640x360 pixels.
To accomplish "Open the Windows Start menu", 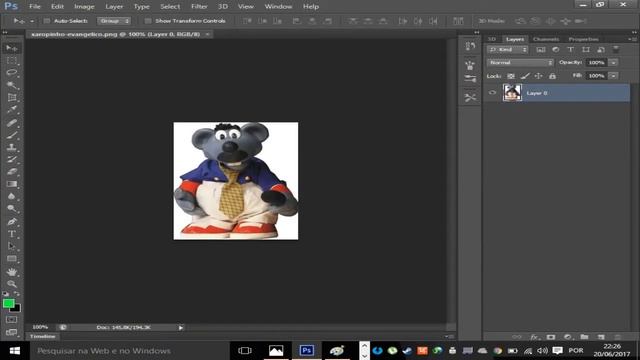I will click(x=15, y=351).
